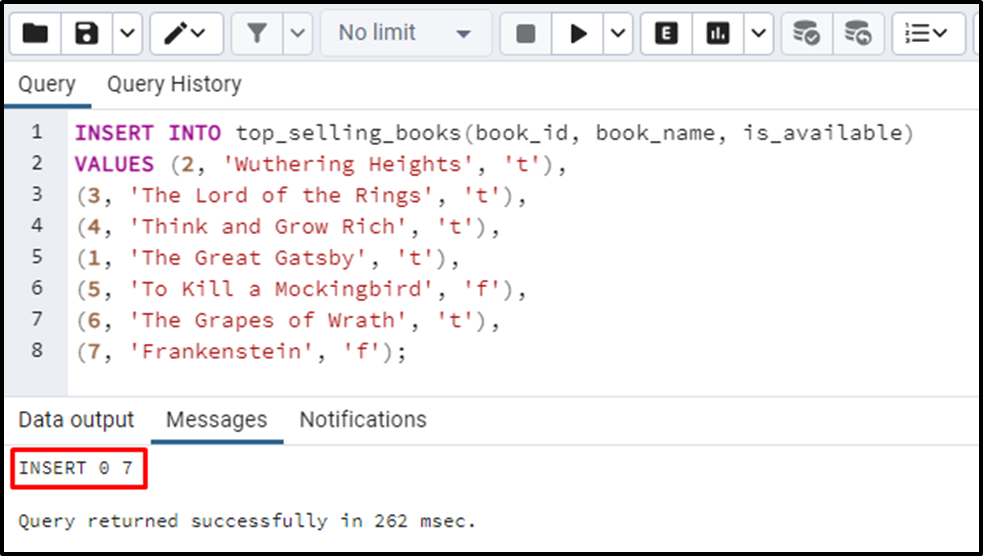Commit the transaction

pos(806,33)
